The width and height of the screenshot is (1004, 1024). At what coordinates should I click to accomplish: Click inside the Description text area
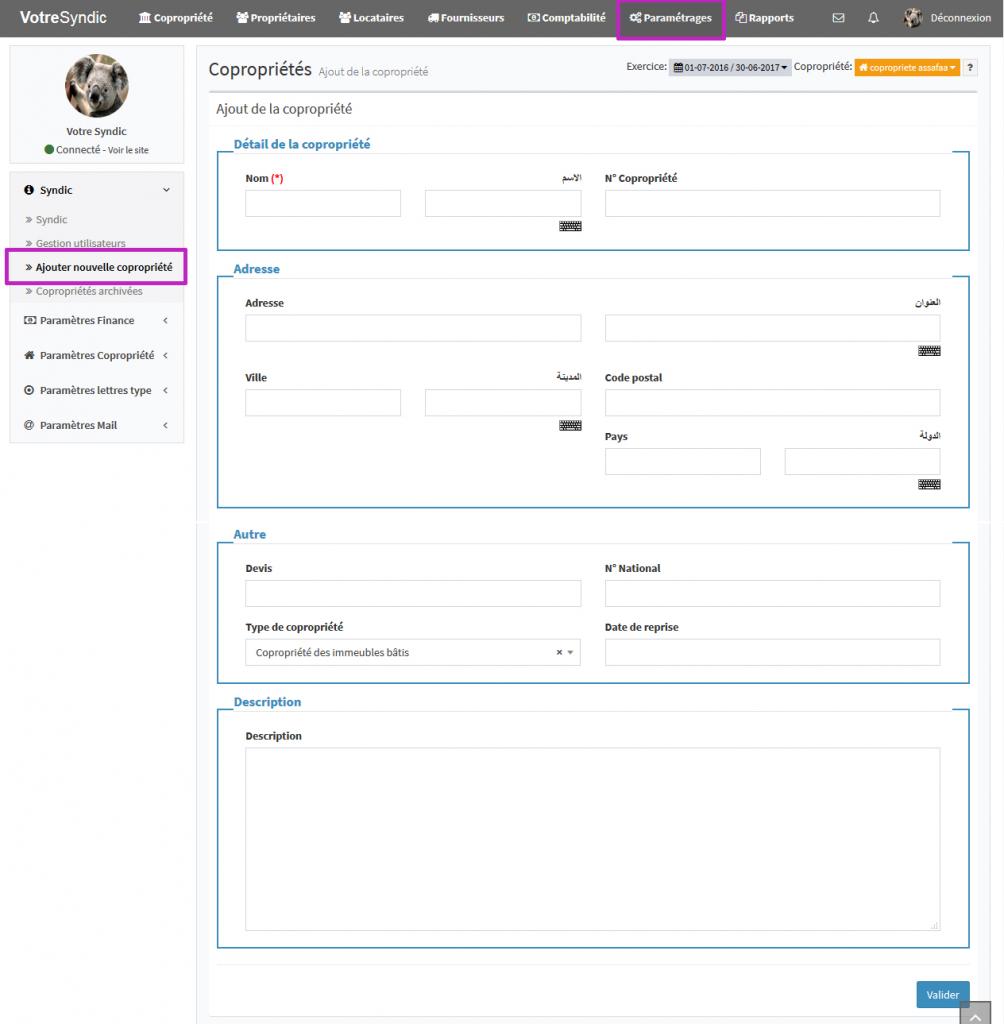pyautogui.click(x=592, y=839)
